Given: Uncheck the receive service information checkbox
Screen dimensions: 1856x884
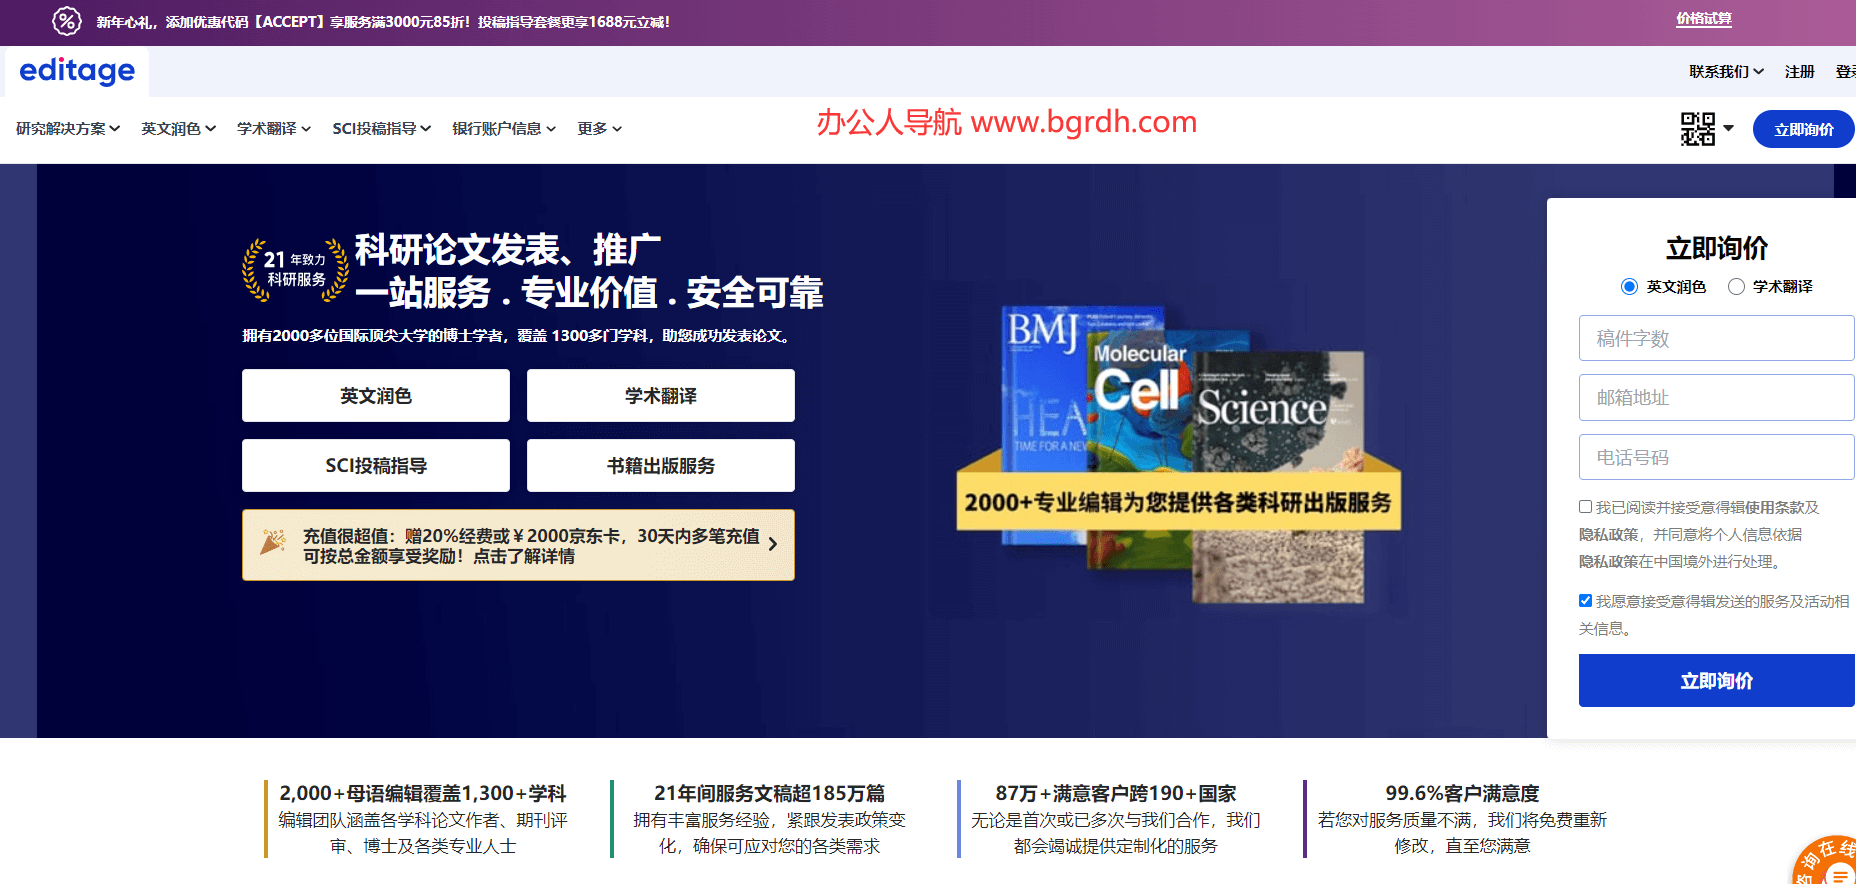Looking at the screenshot, I should [1585, 601].
